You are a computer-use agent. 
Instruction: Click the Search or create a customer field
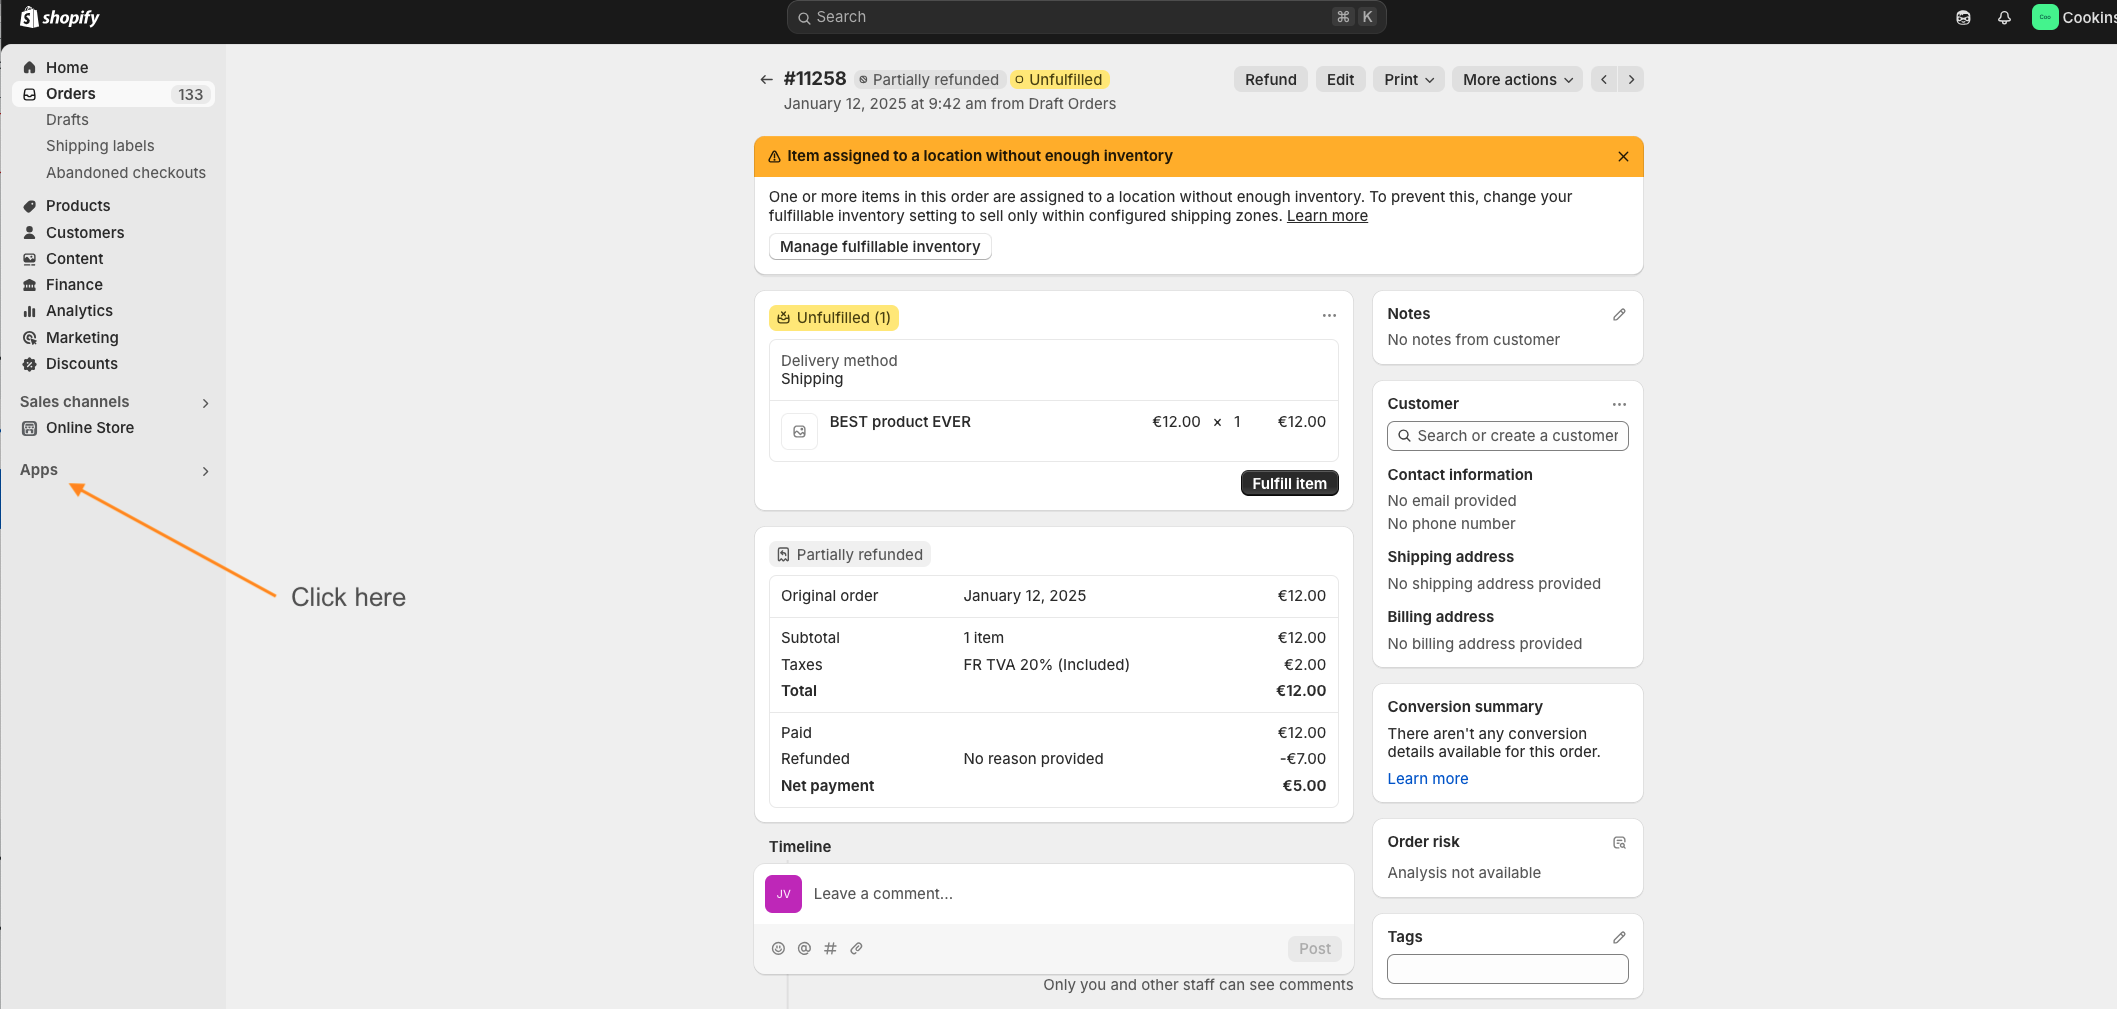coord(1507,436)
